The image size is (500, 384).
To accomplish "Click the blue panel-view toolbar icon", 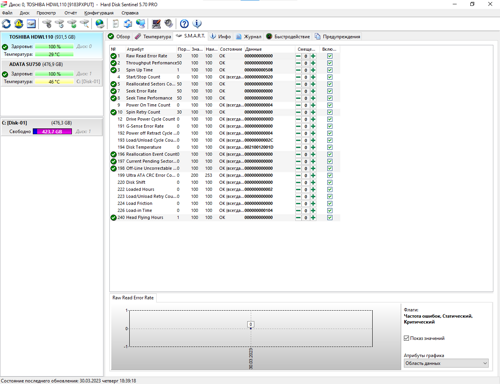I will tap(31, 24).
